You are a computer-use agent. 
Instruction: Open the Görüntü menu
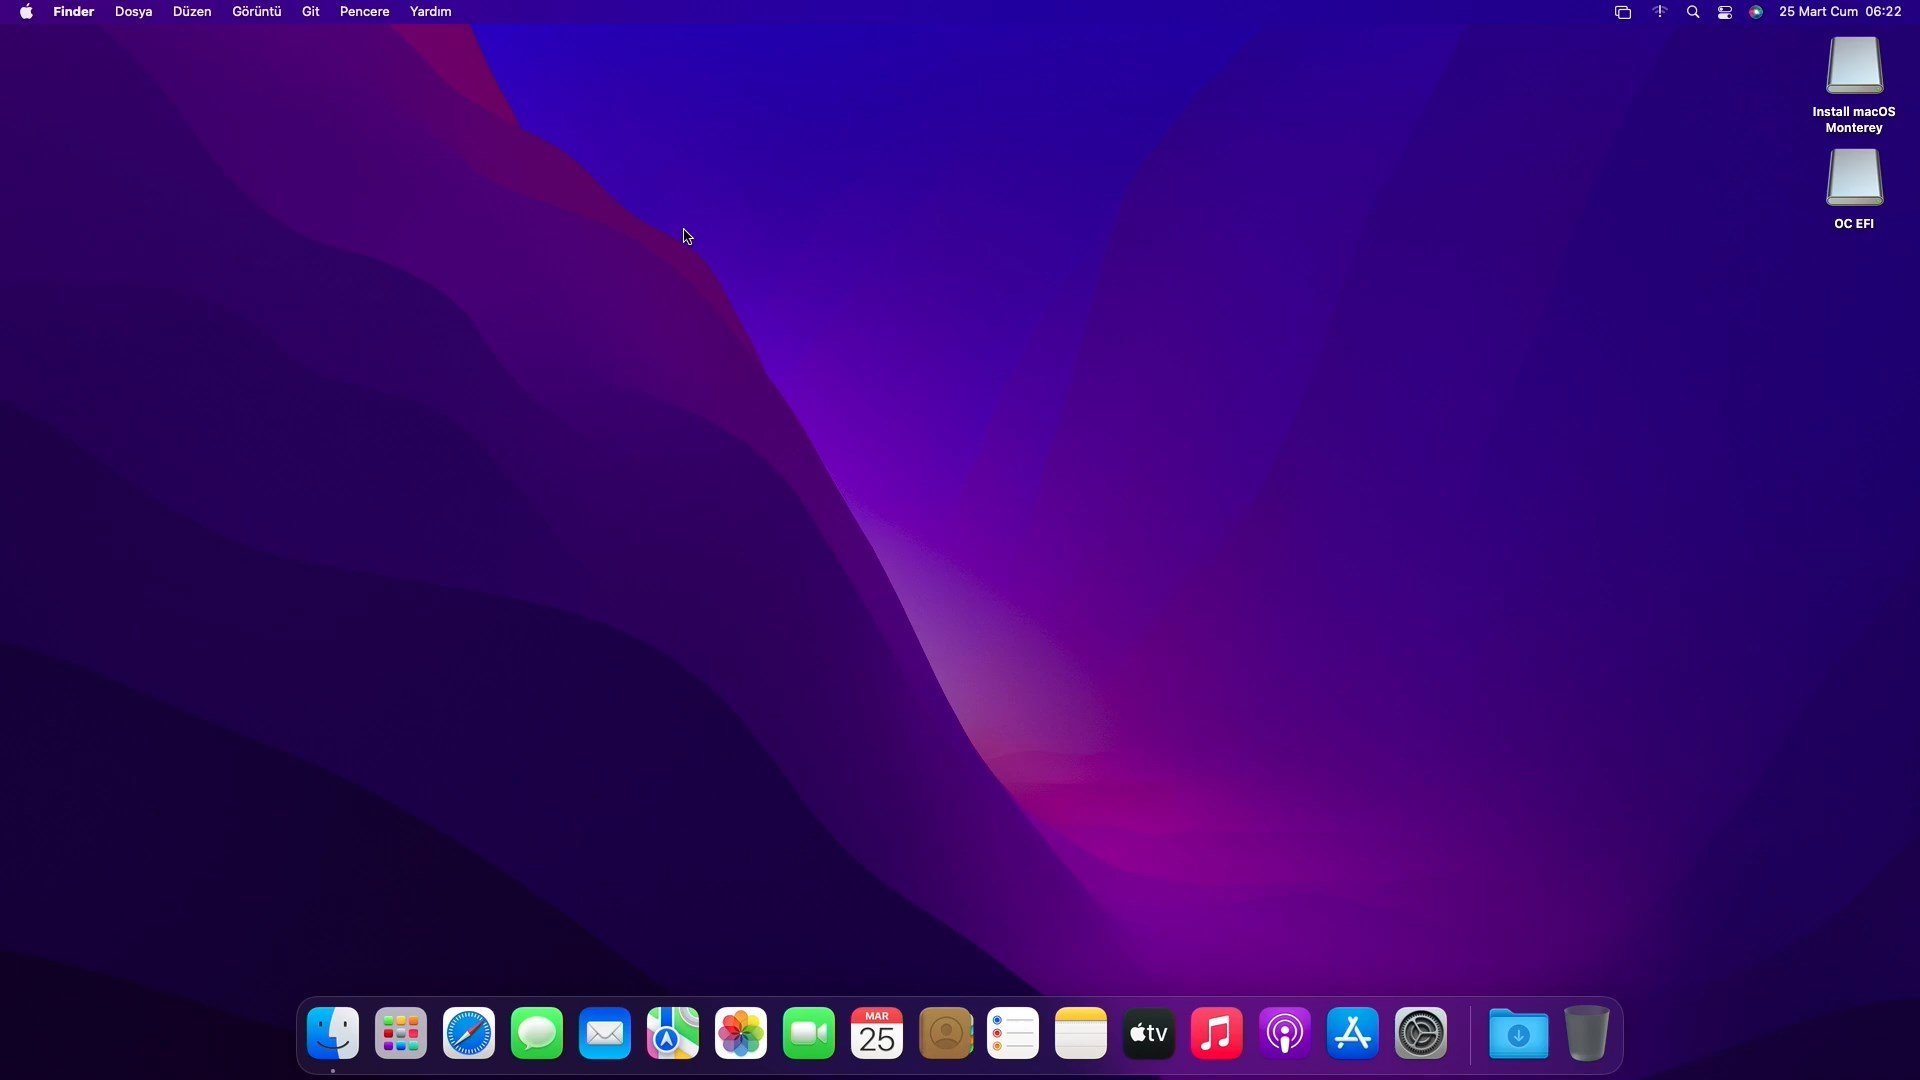click(x=256, y=12)
